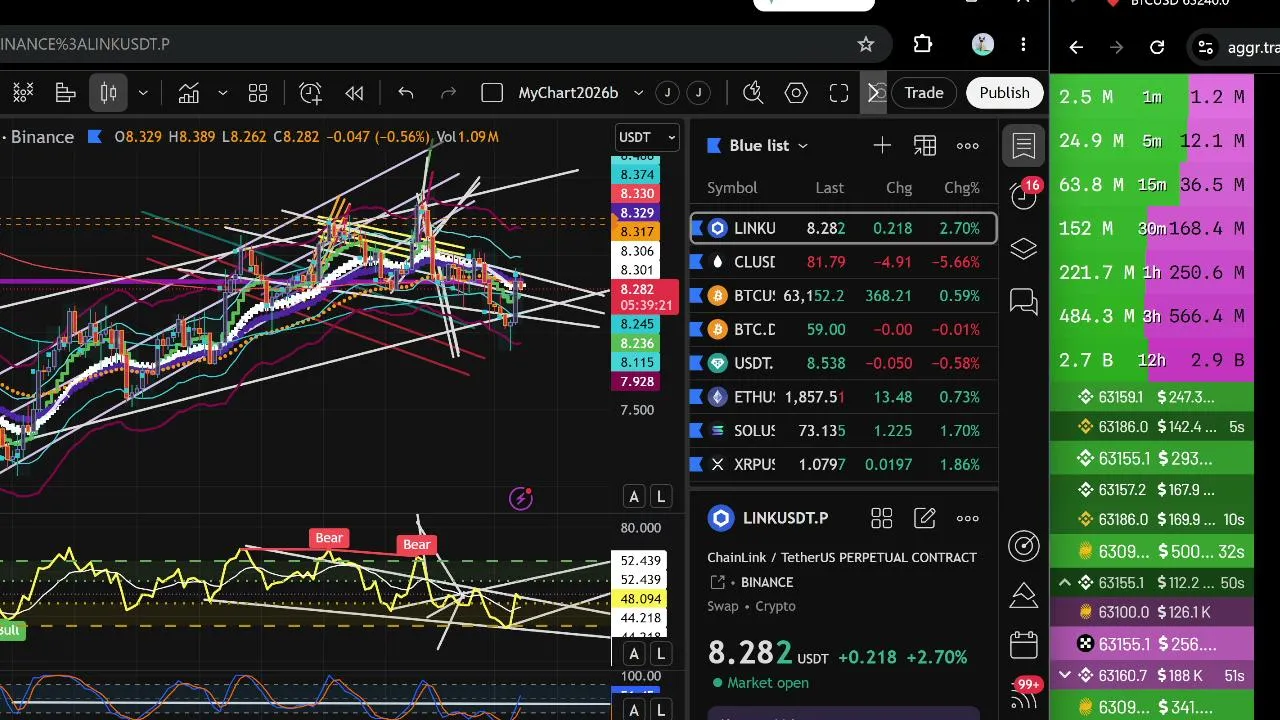Open the layout templates grid icon
The height and width of the screenshot is (720, 1280).
coord(258,93)
